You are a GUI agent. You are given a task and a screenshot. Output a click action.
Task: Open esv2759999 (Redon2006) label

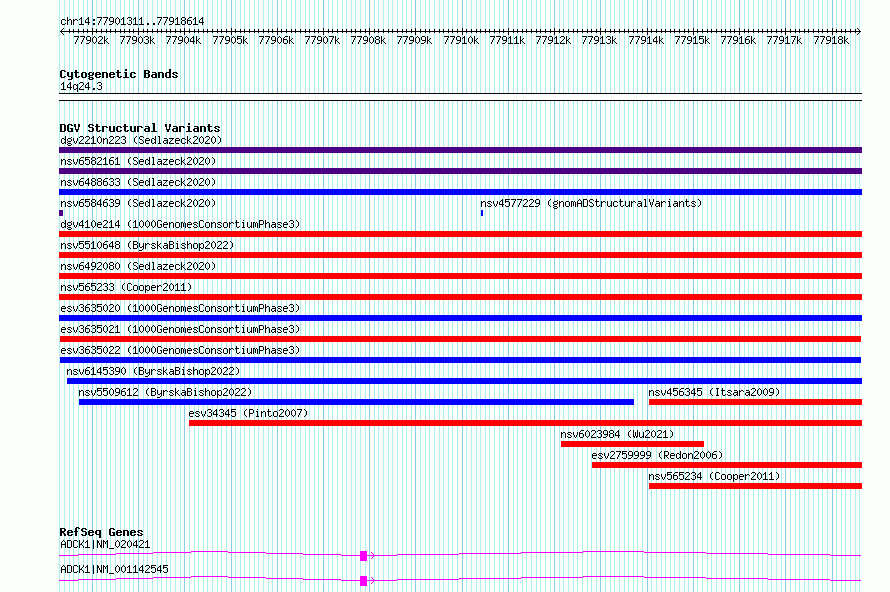pos(657,455)
